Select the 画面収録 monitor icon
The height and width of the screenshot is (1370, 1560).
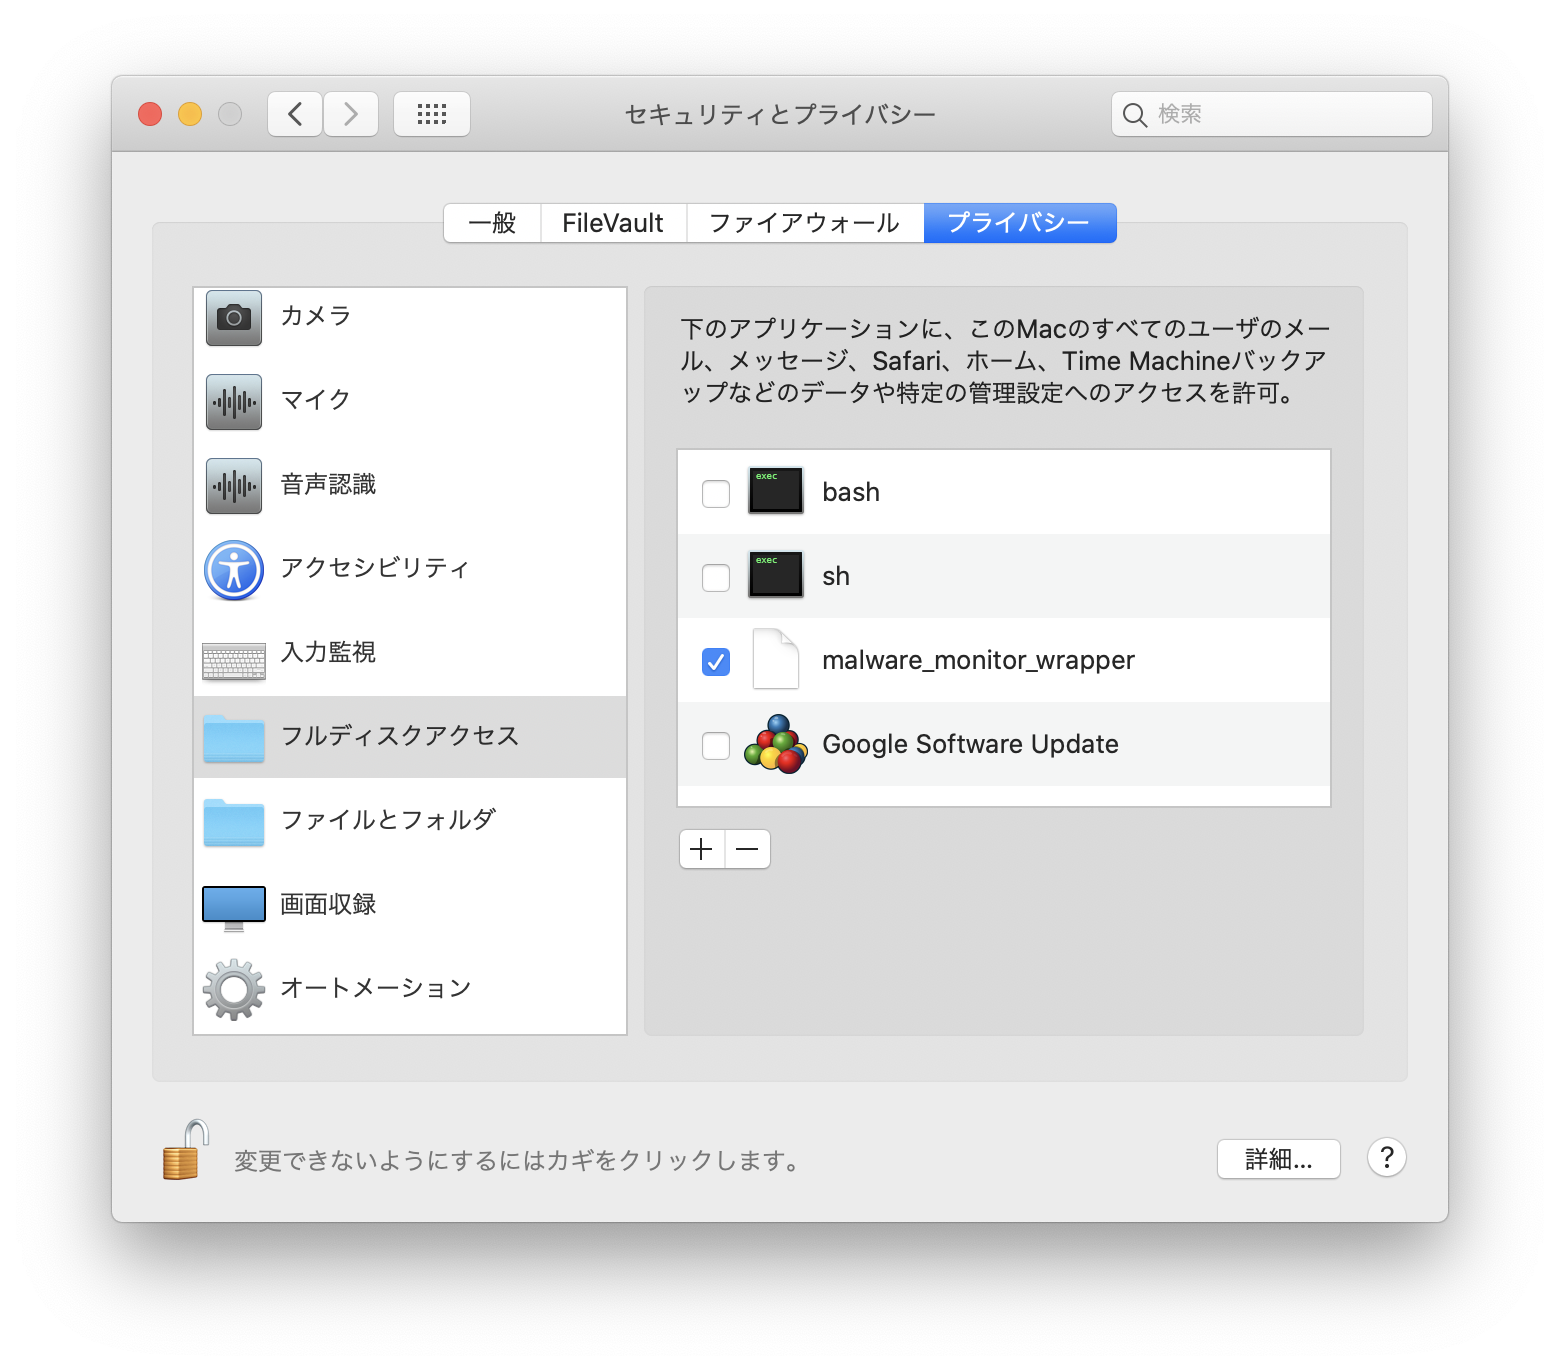[x=234, y=908]
